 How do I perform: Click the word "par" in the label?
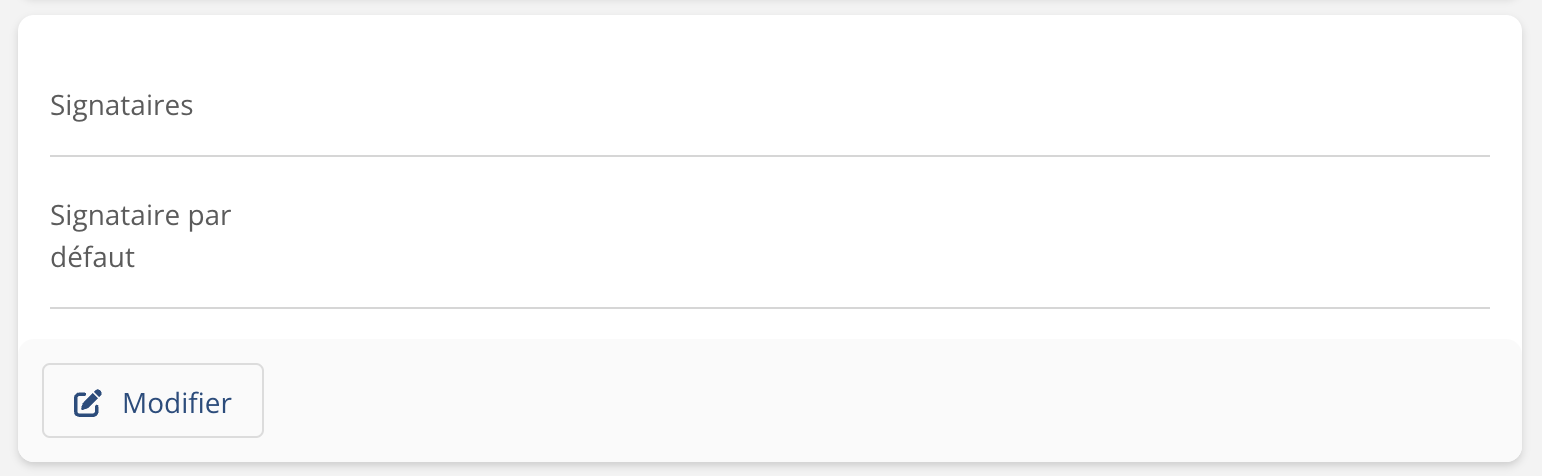tap(209, 215)
